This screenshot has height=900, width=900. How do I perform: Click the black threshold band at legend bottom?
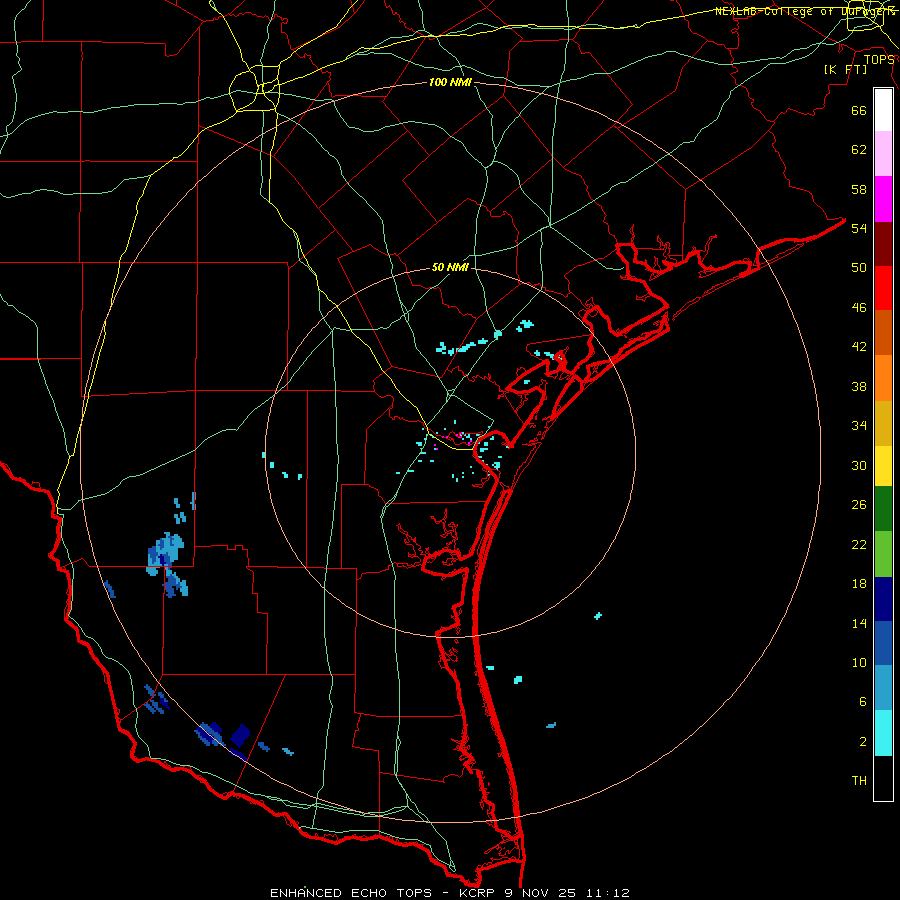tap(883, 778)
